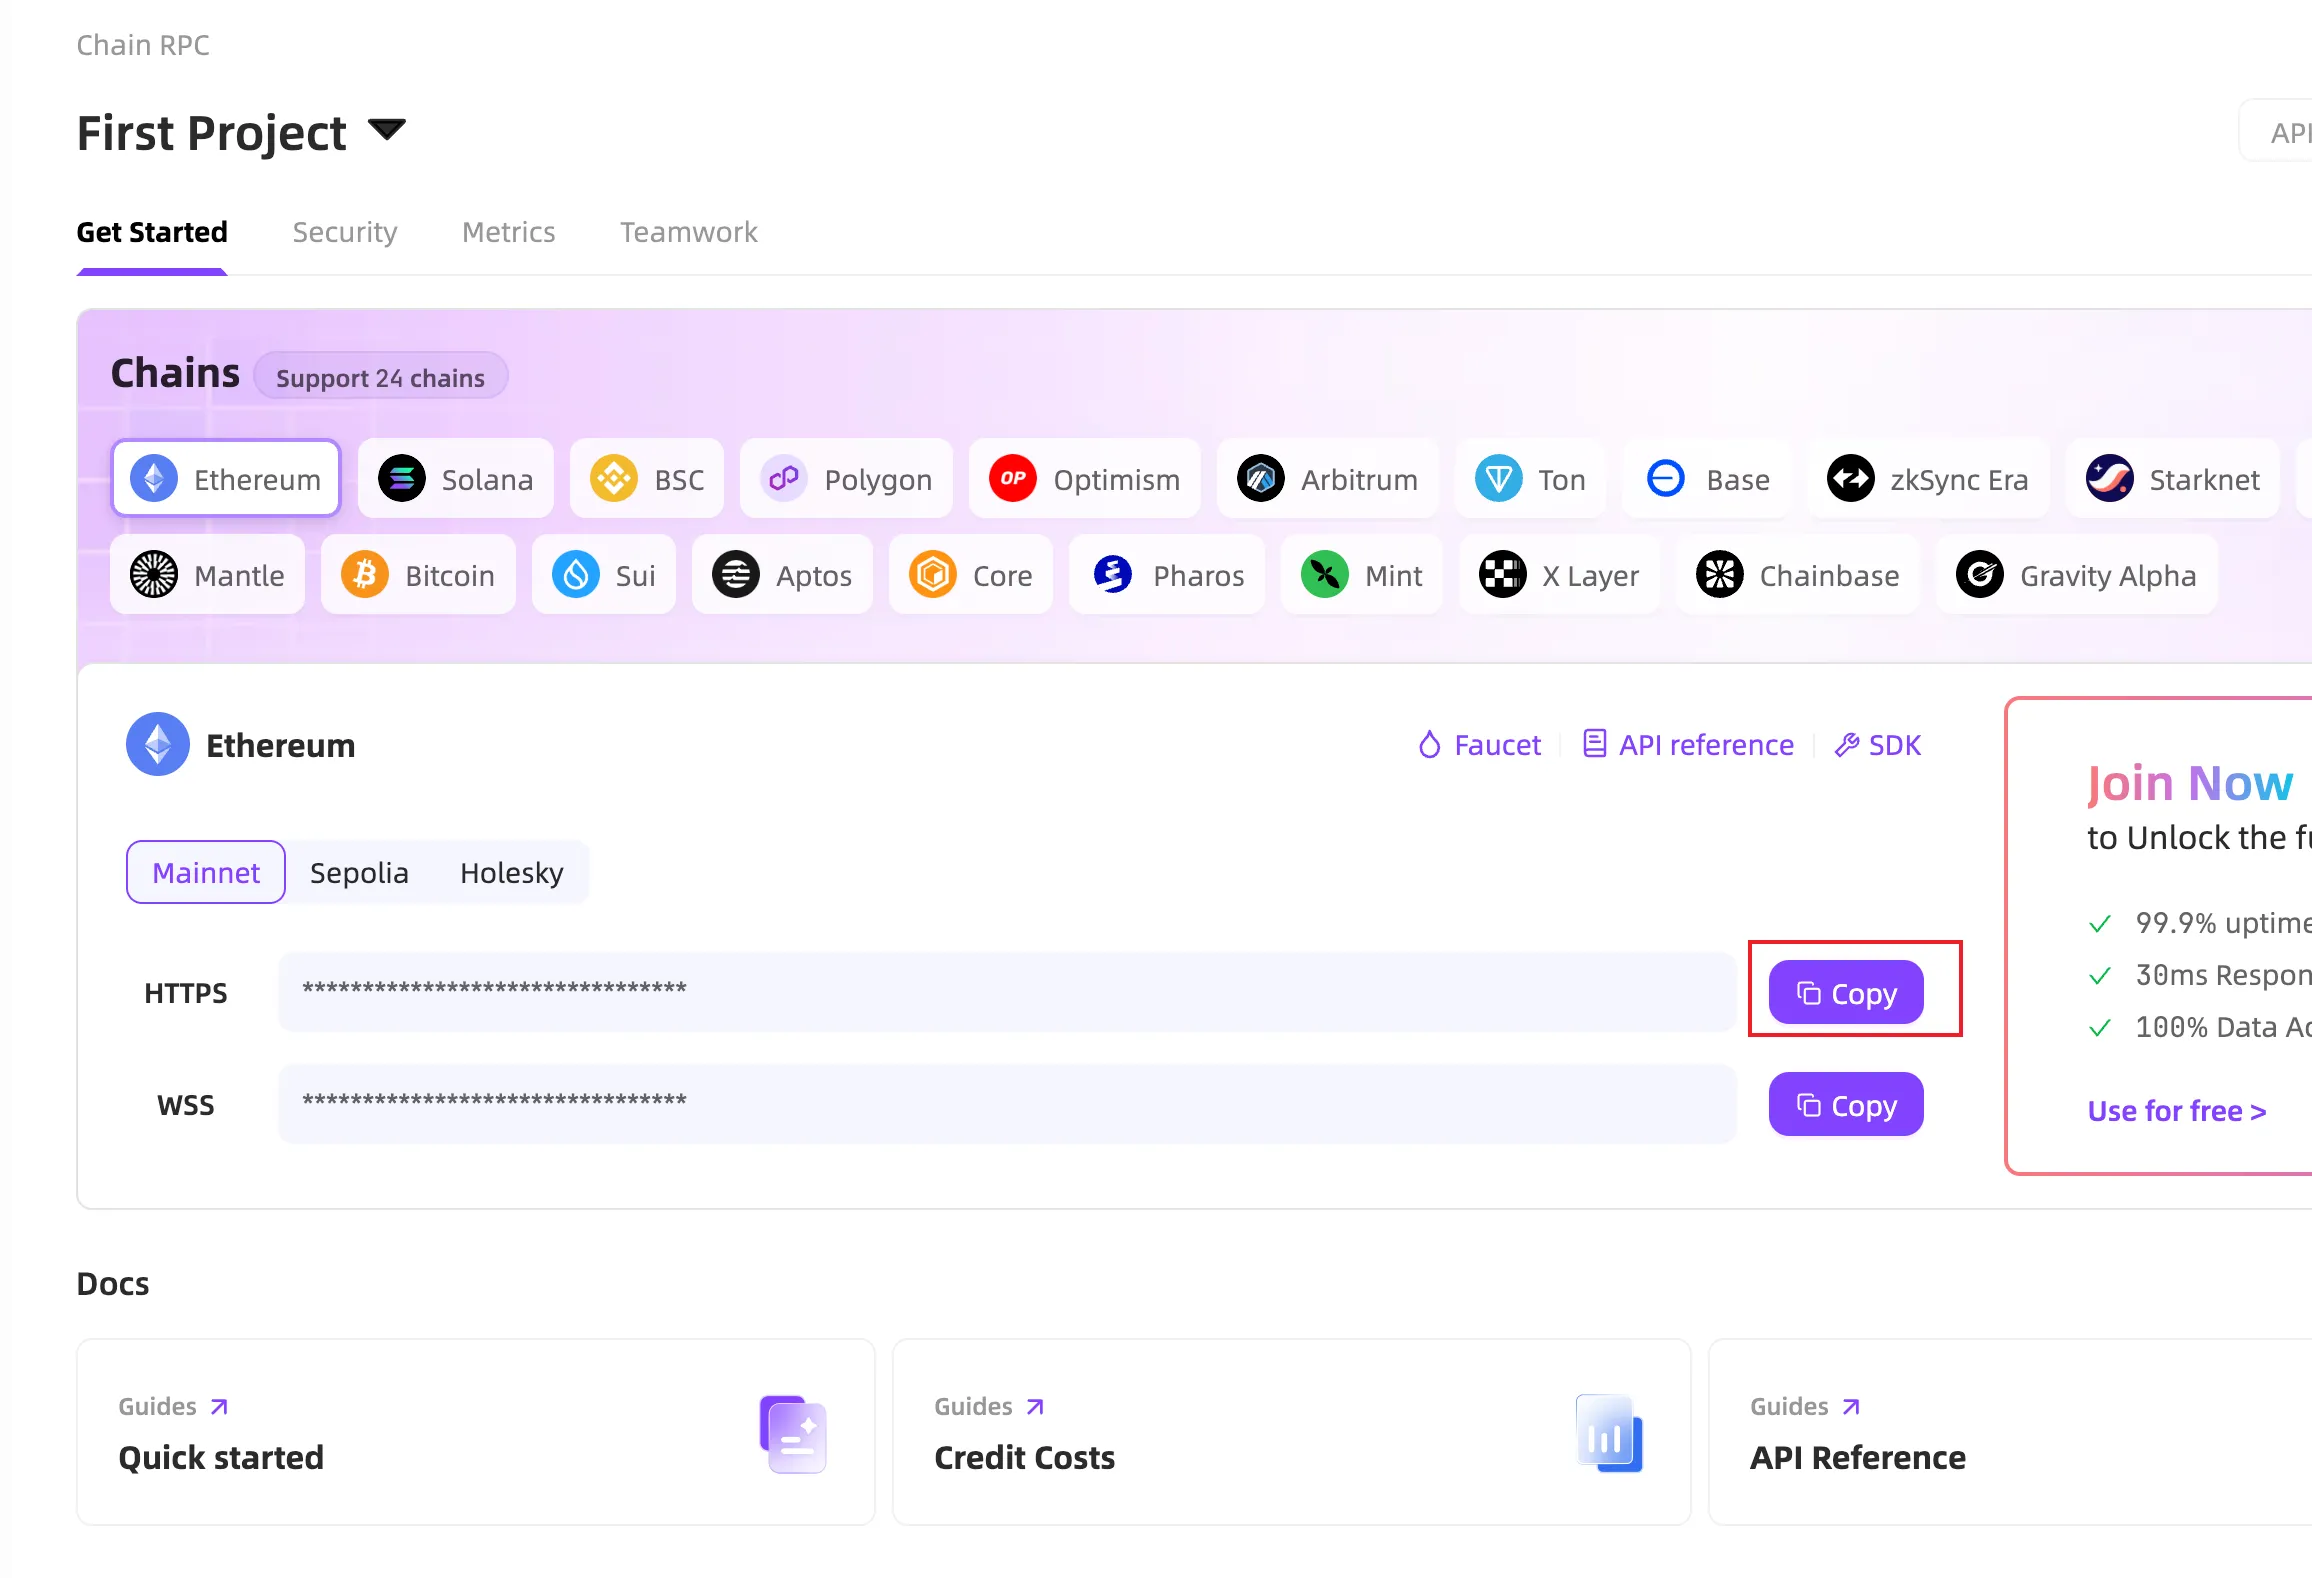The image size is (2312, 1578).
Task: Open the API Reference guide card
Action: click(x=2010, y=1431)
